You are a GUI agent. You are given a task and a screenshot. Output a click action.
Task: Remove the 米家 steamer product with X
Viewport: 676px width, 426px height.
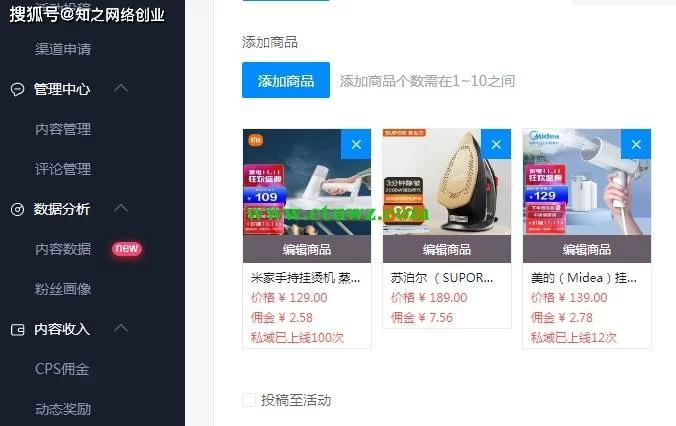point(356,144)
